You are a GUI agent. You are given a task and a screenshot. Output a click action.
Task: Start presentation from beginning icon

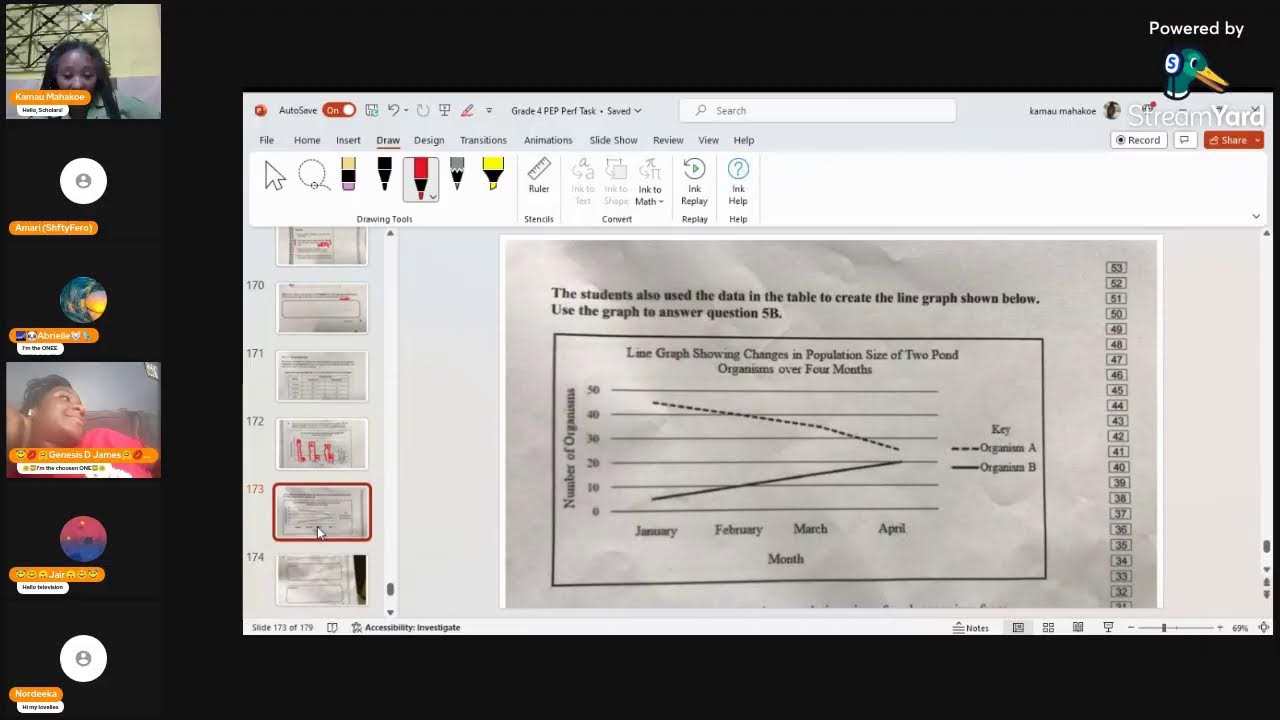[x=444, y=110]
